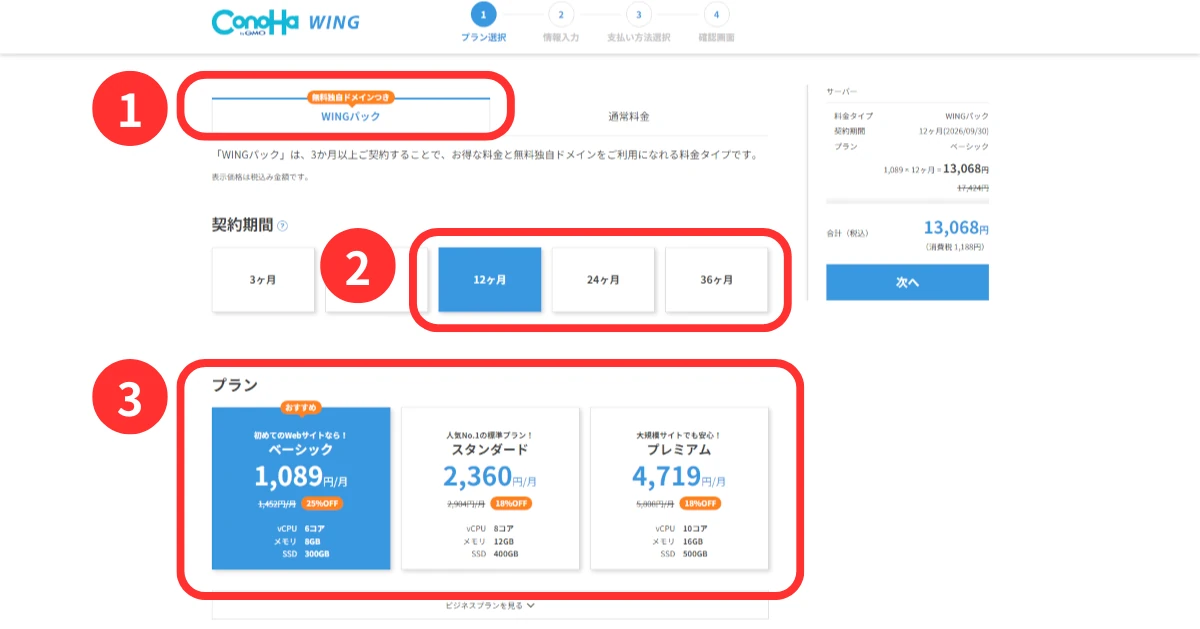Click the struck-through 17,424円 price
The image size is (1200, 629).
point(972,187)
